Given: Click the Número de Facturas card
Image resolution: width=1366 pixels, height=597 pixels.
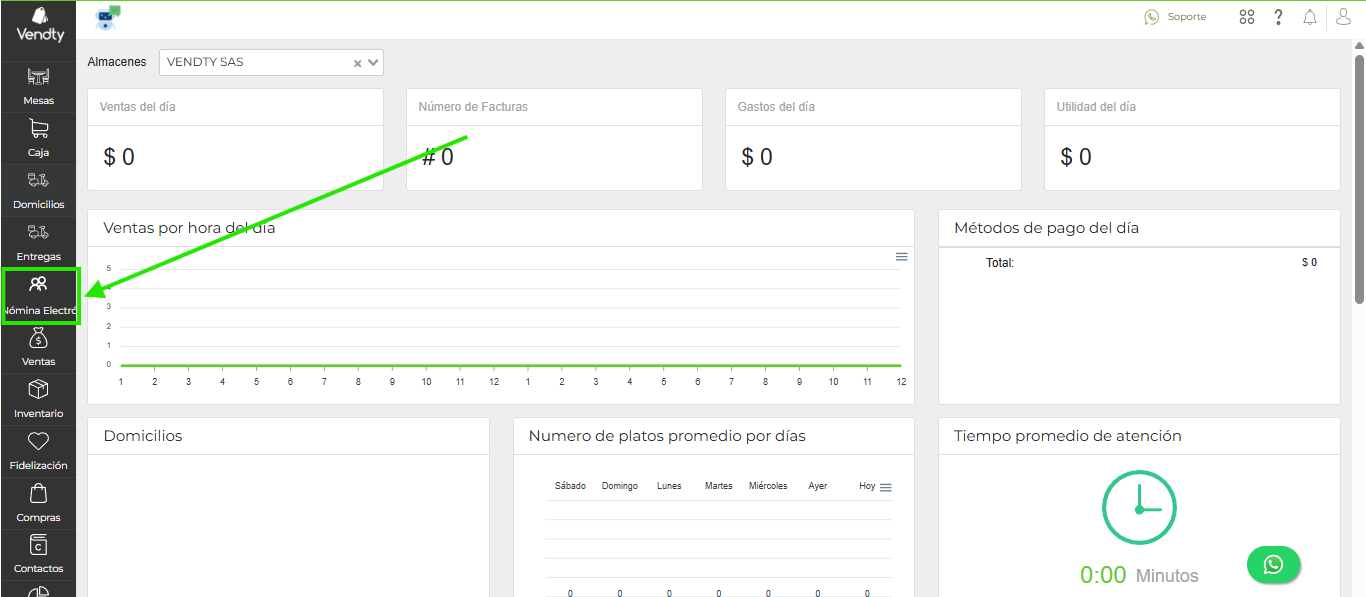Looking at the screenshot, I should [554, 139].
